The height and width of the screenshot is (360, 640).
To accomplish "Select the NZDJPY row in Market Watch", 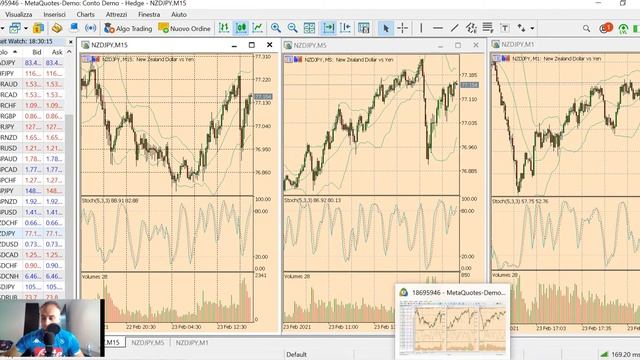I will [32, 233].
